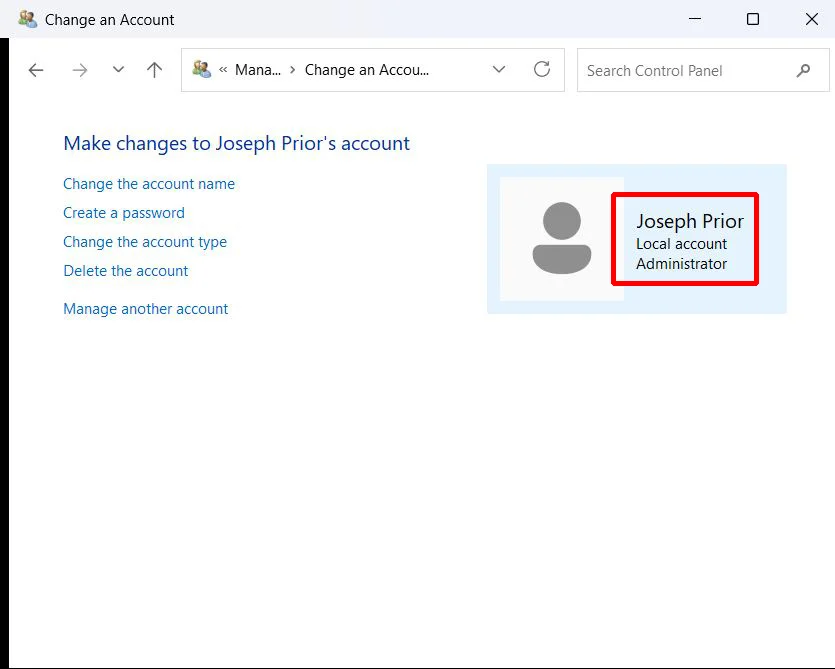
Task: Click the Search Control Panel field
Action: pos(703,70)
